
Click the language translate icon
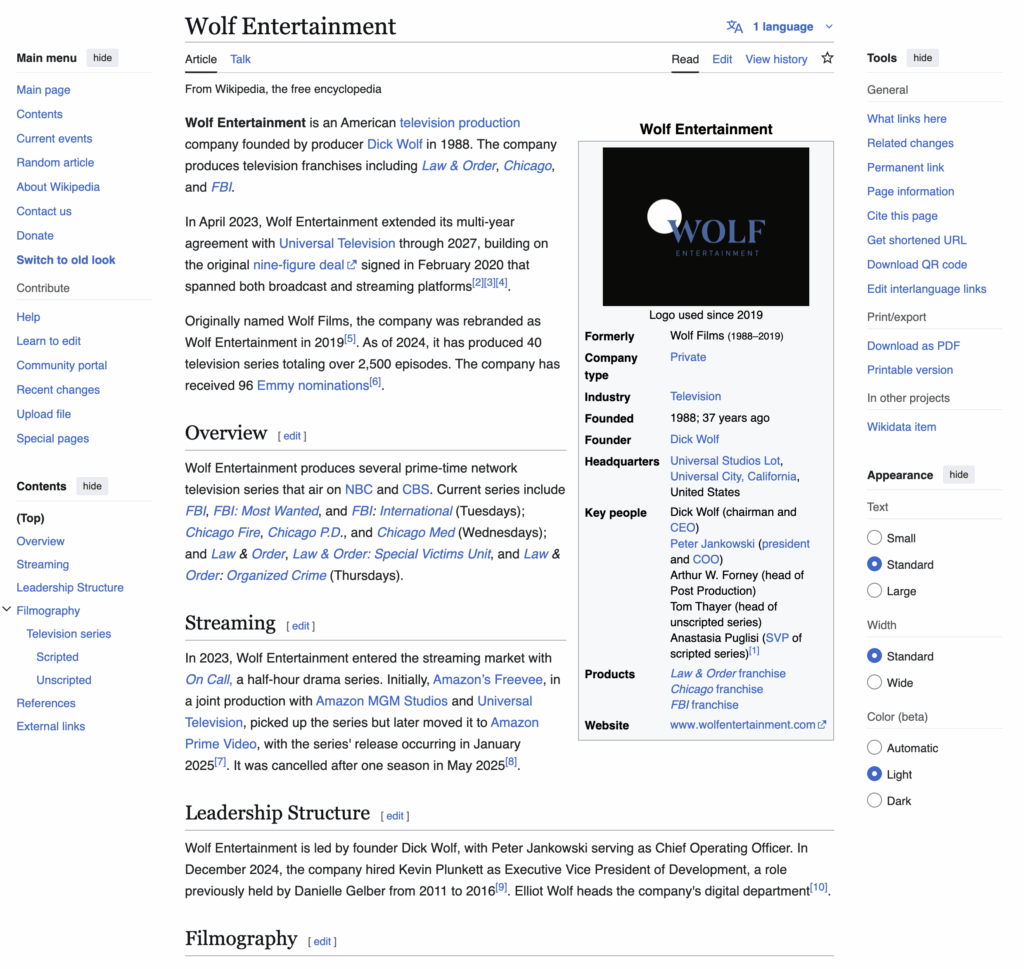point(735,27)
